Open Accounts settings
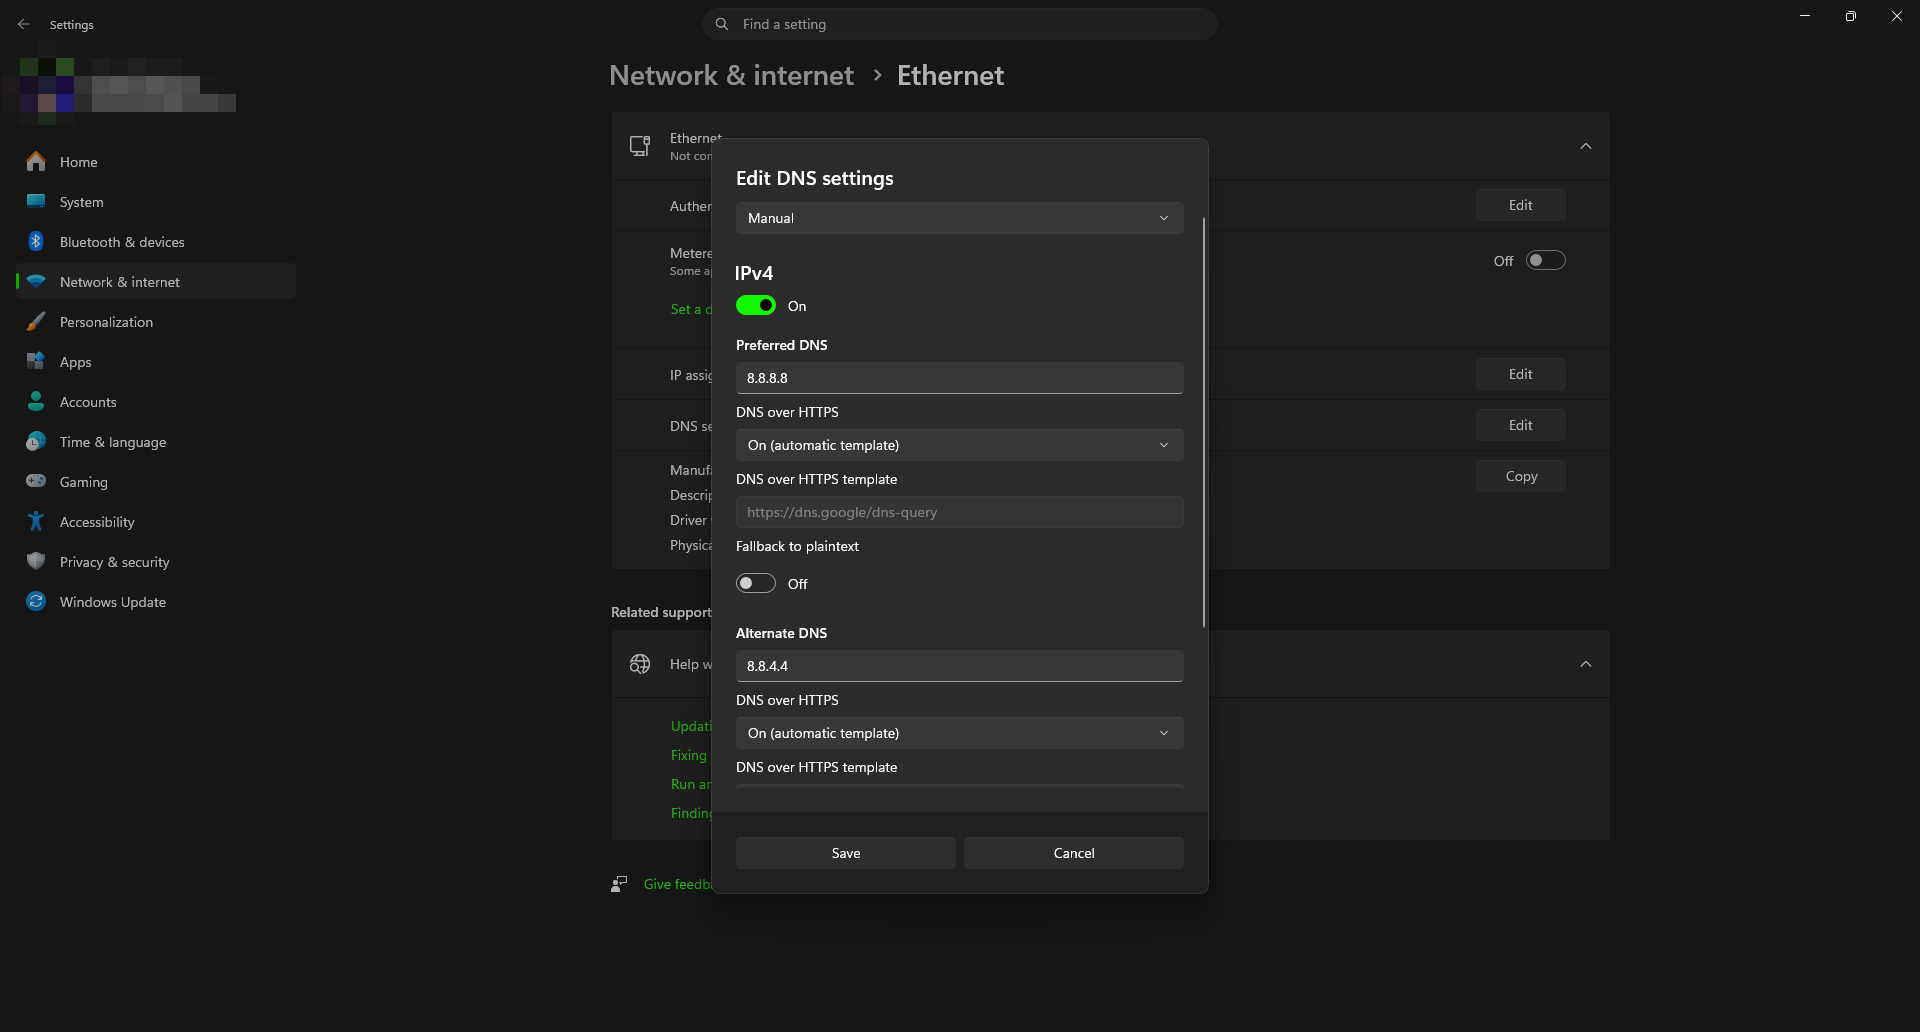Image resolution: width=1920 pixels, height=1032 pixels. coord(156,401)
